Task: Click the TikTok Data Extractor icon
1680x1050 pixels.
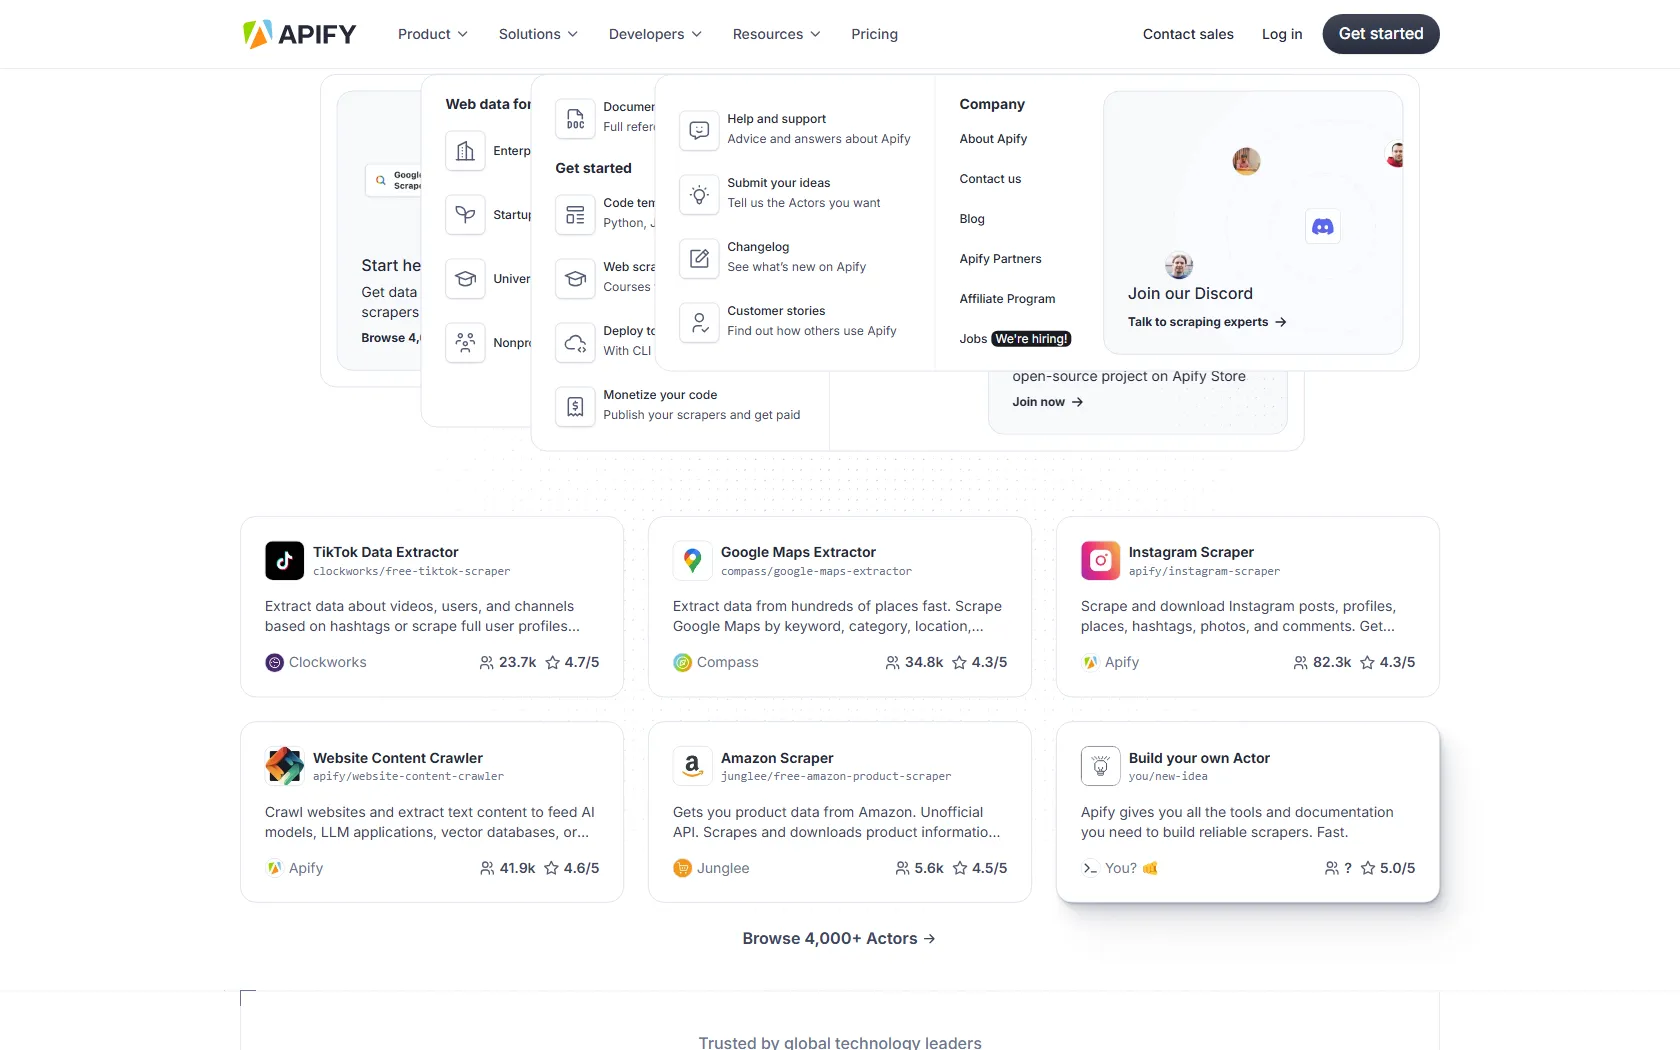Action: pyautogui.click(x=284, y=561)
